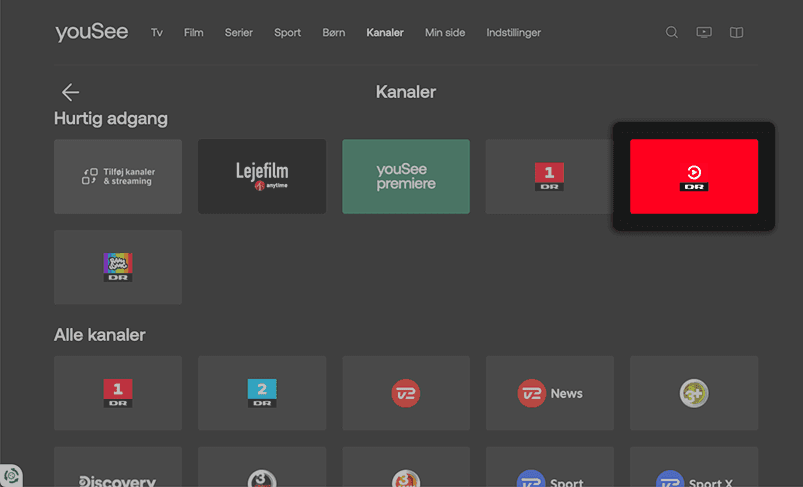
Task: Click Tilføj kanaler & streaming tile
Action: (x=118, y=177)
